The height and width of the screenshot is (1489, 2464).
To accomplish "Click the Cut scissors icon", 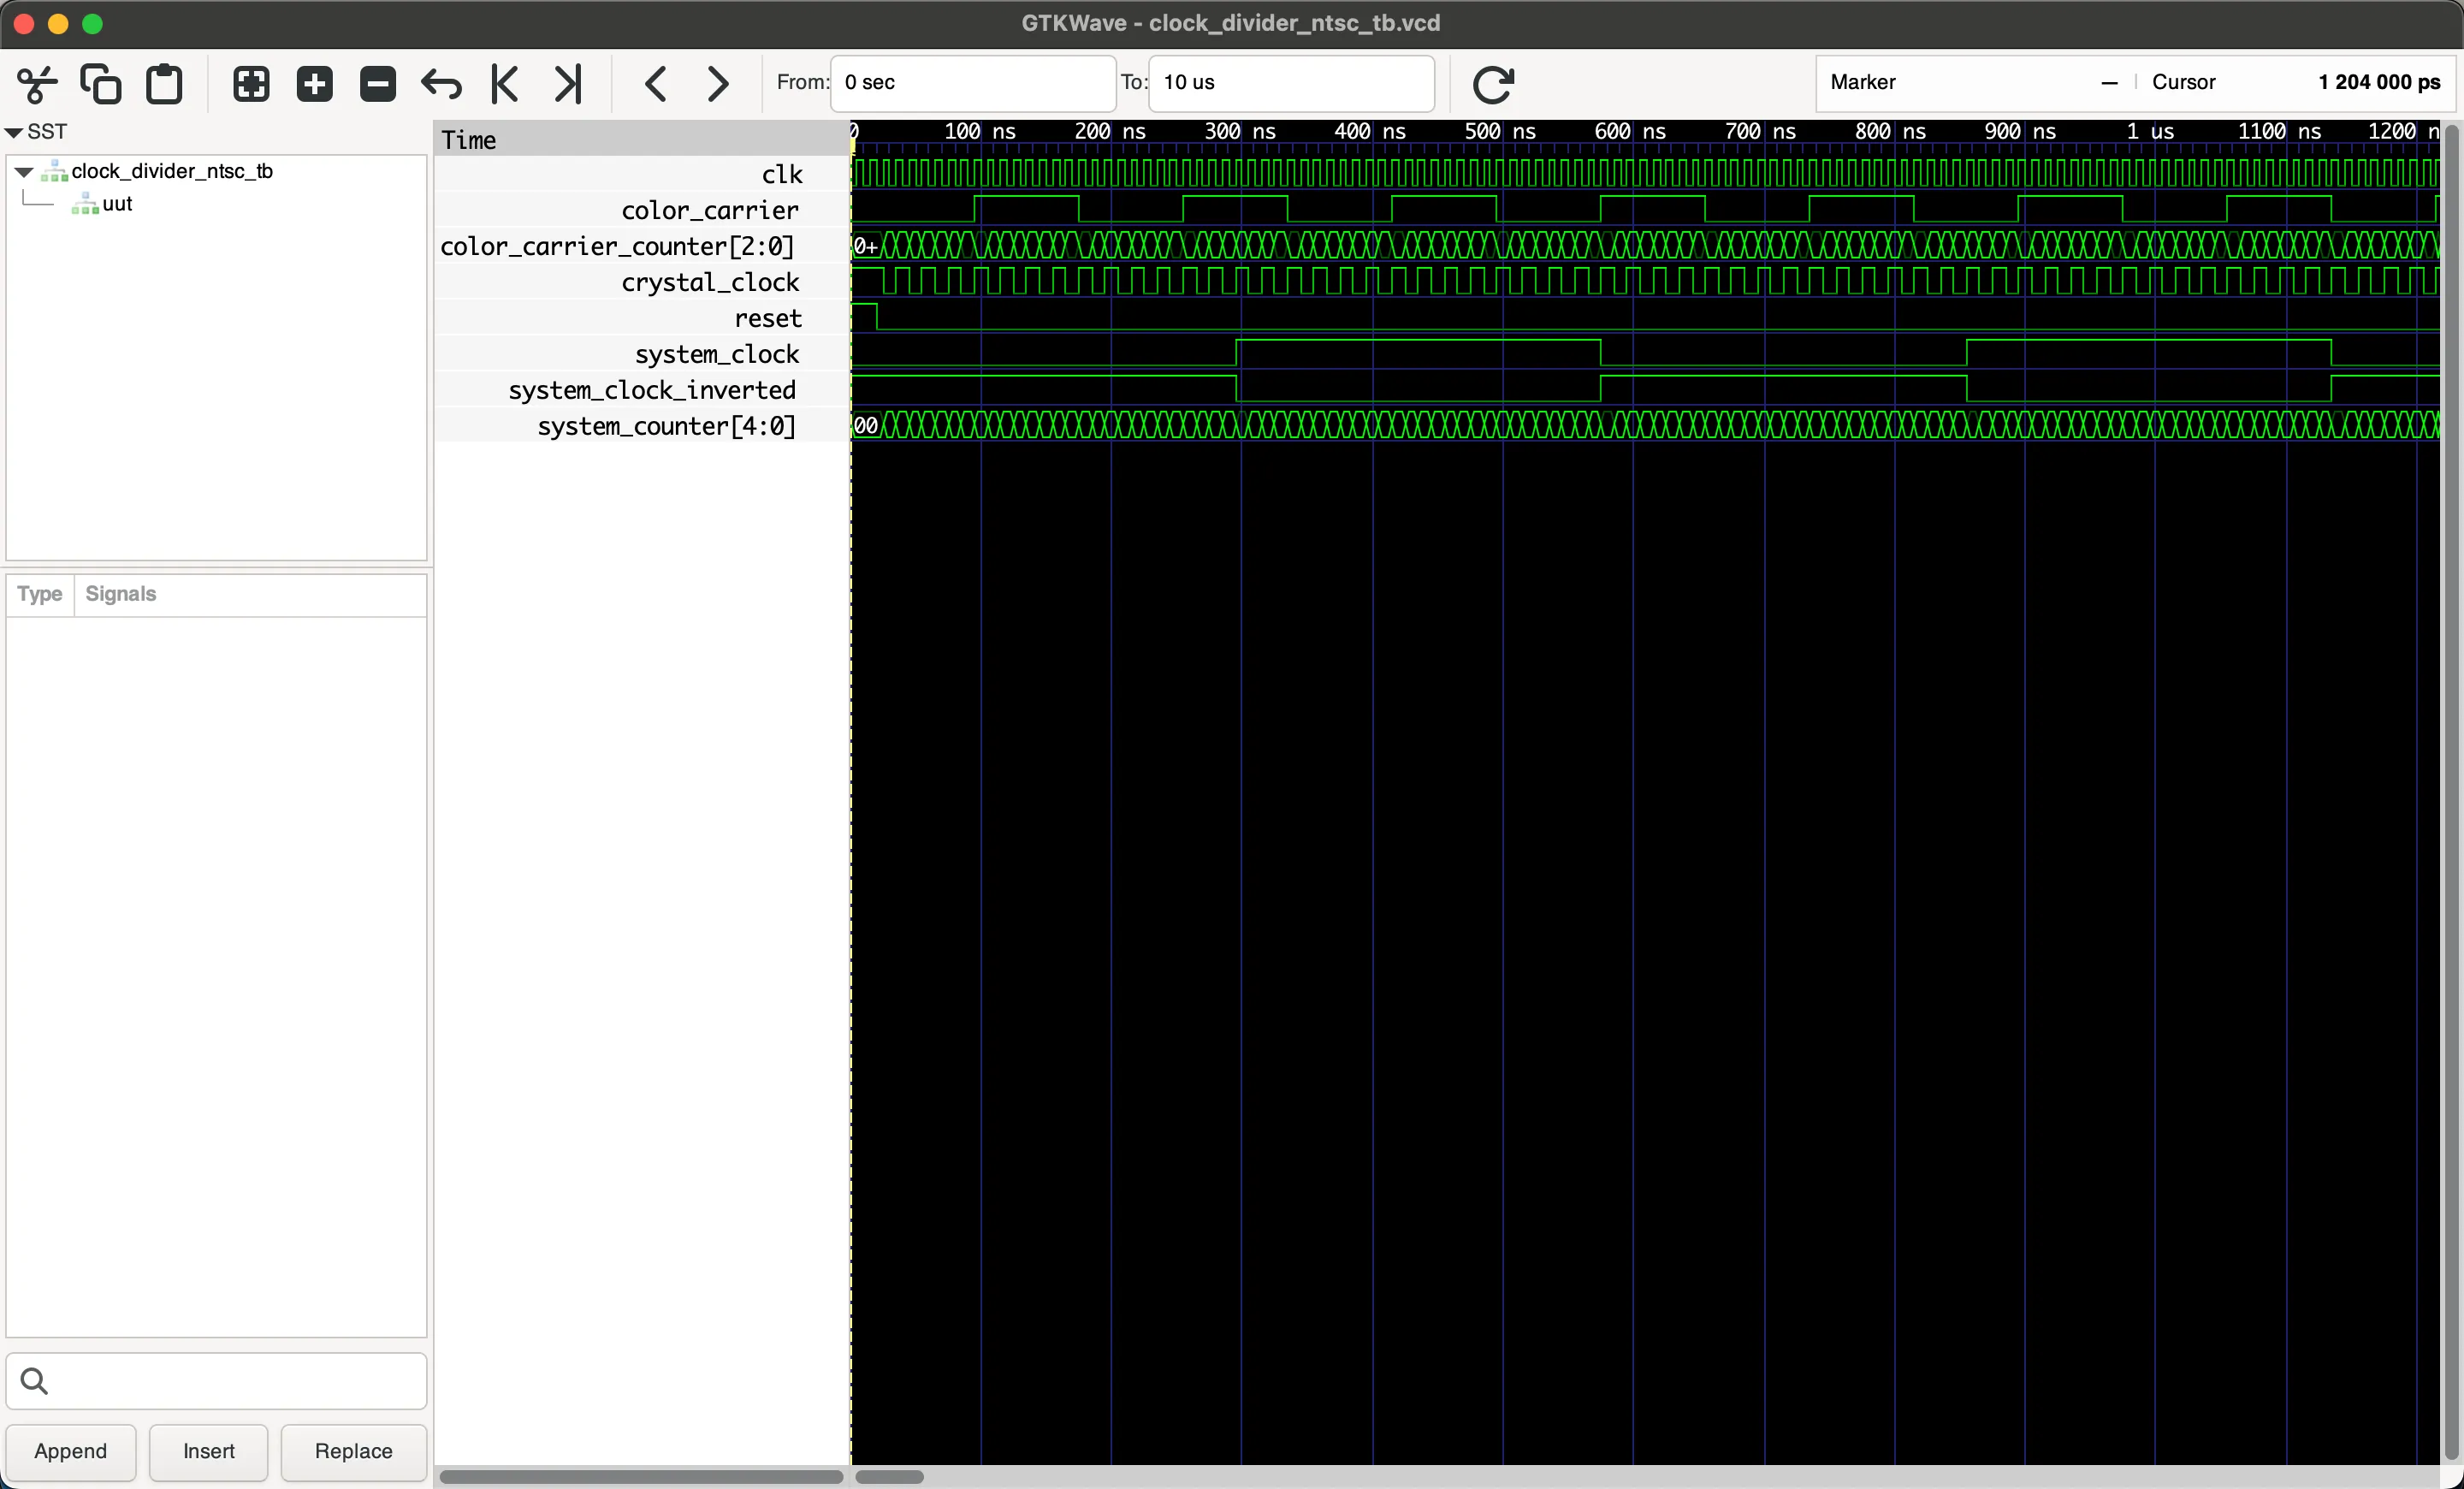I will tap(38, 84).
